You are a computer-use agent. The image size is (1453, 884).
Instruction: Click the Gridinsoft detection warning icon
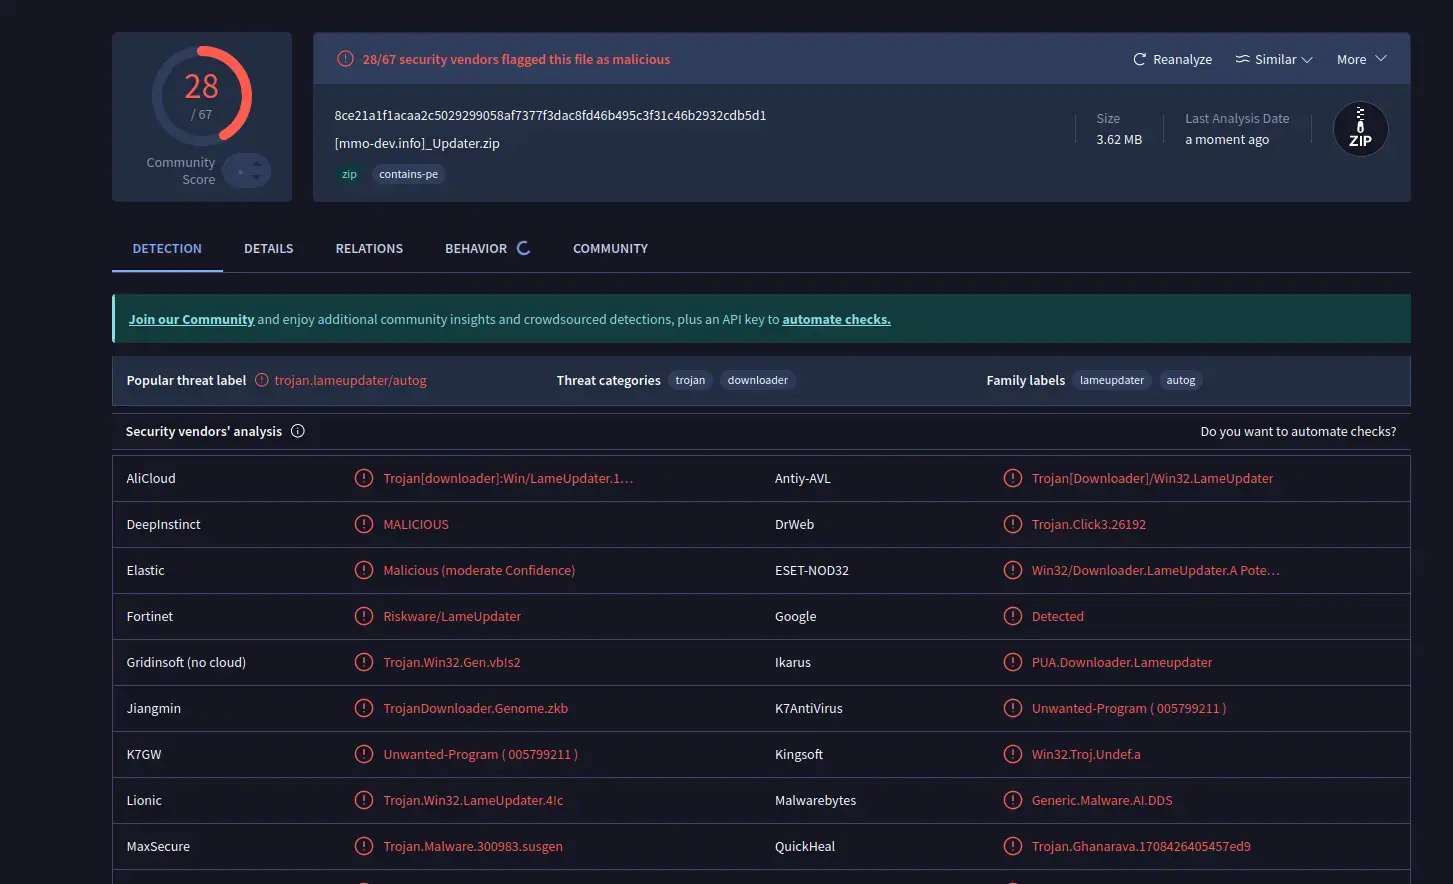[364, 662]
